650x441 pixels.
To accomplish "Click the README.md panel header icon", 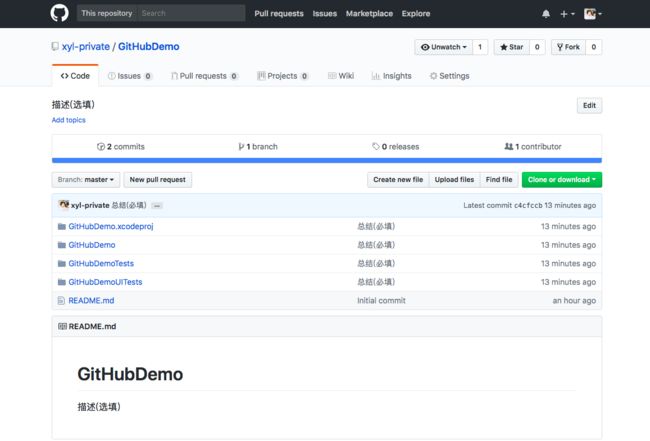I will tap(62, 326).
